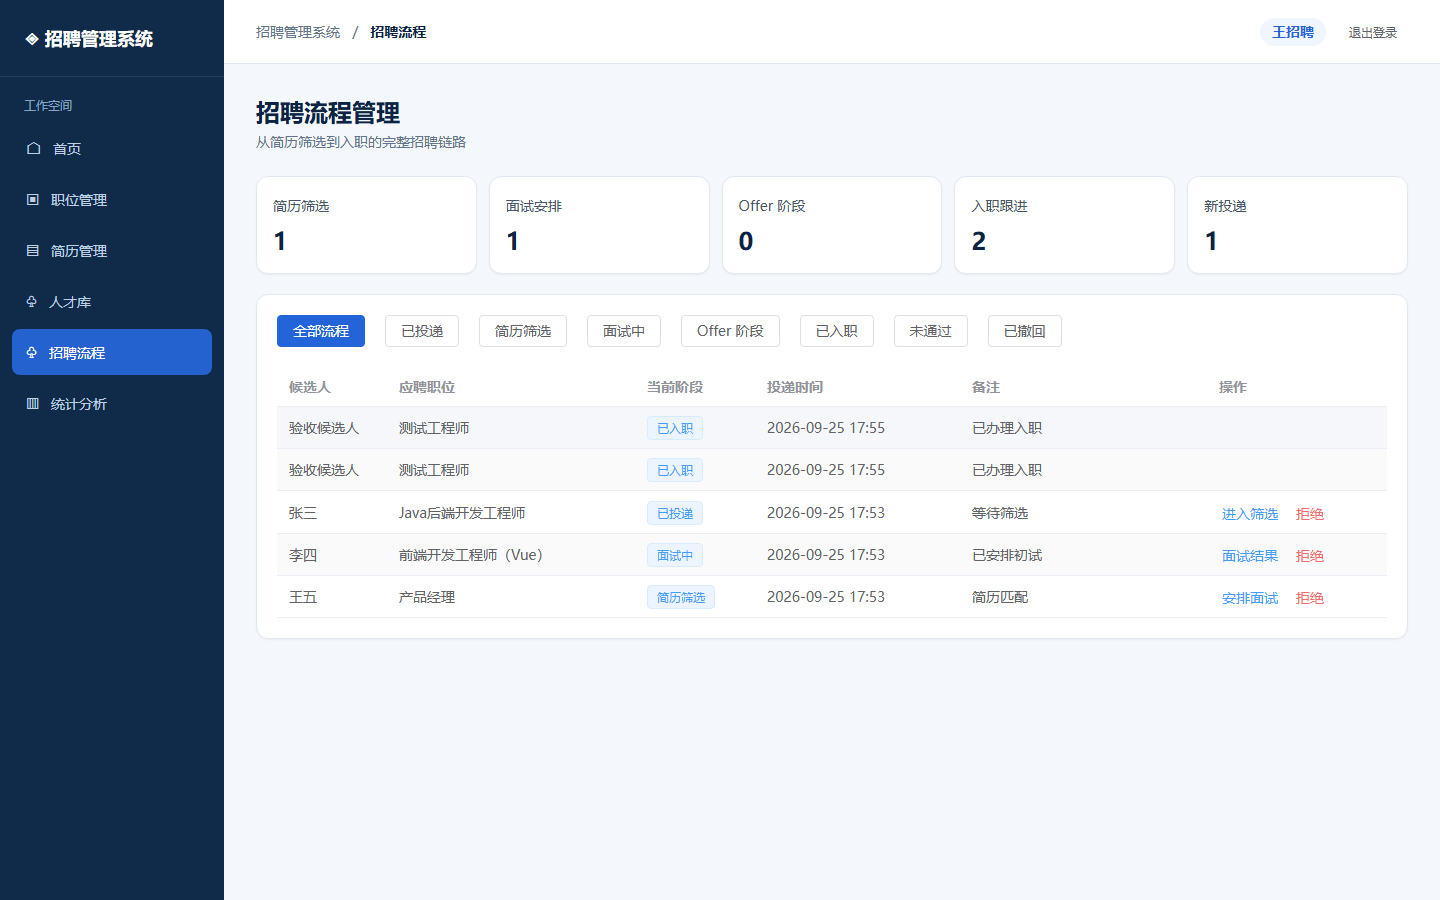View the 已撤回 filter tab
The height and width of the screenshot is (900, 1440).
pos(1025,331)
